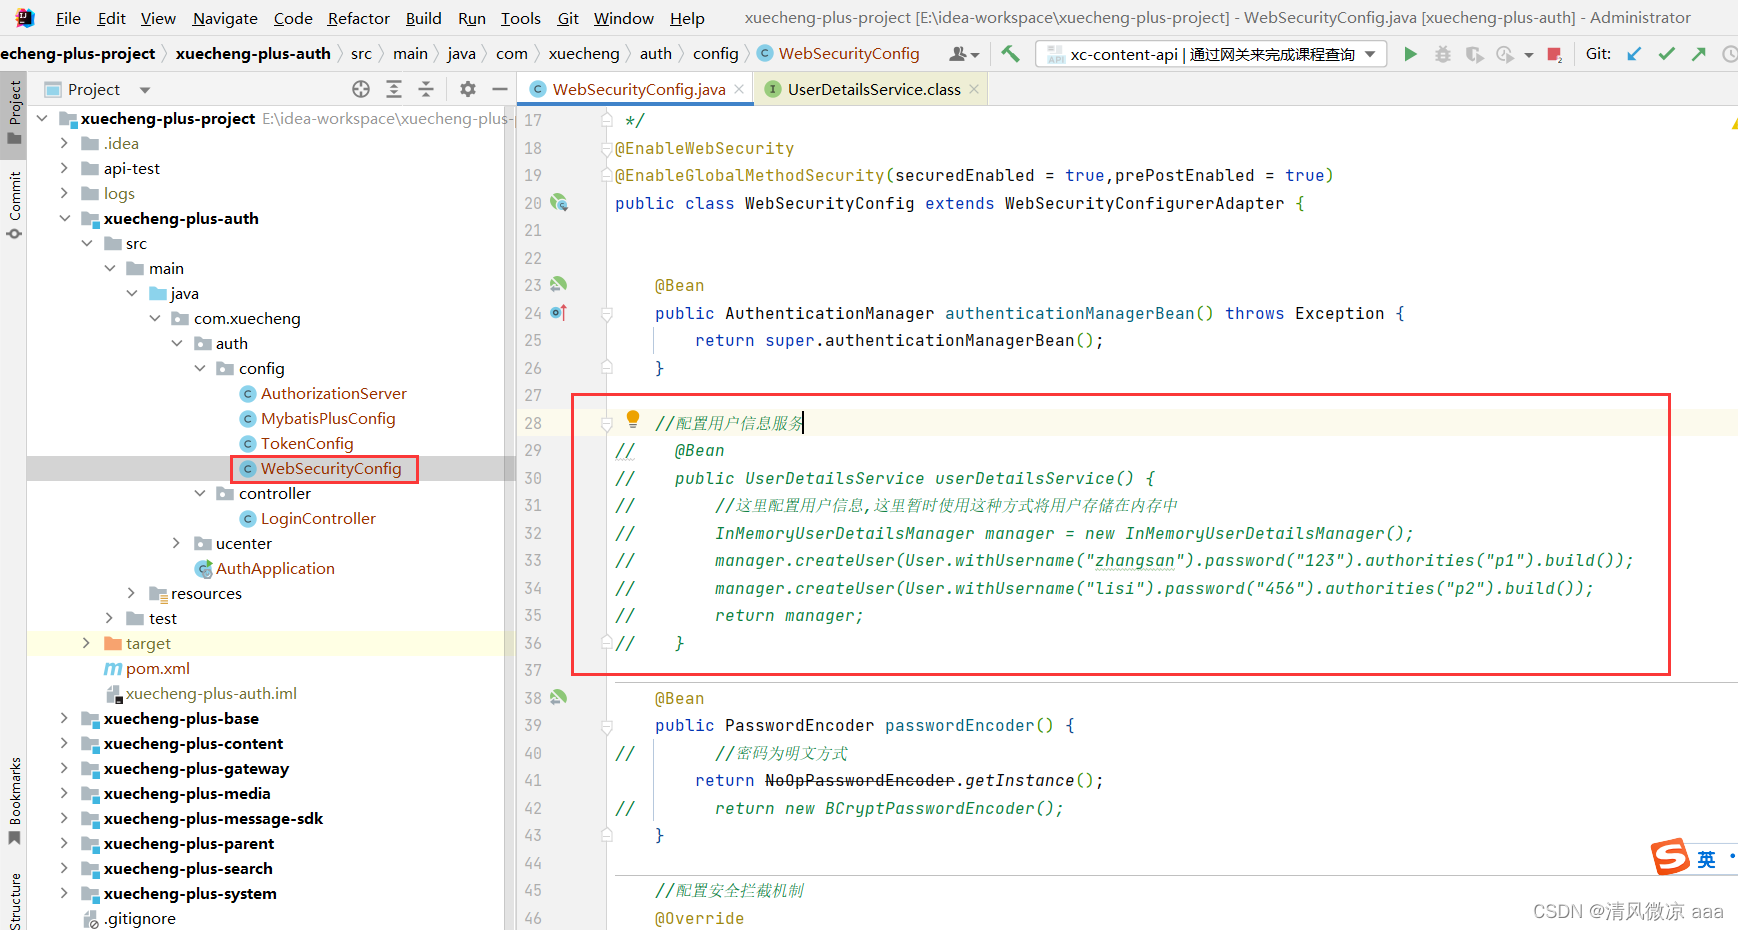The height and width of the screenshot is (930, 1738).
Task: Expand the api-test folder
Action: point(65,168)
